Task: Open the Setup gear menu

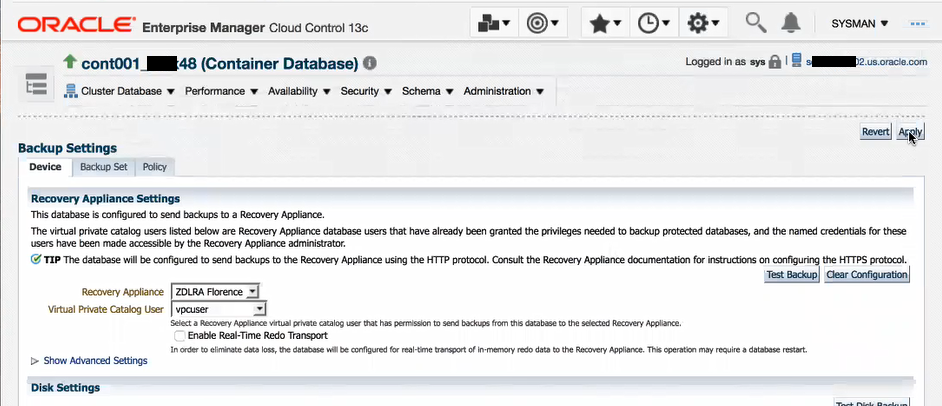Action: click(703, 23)
